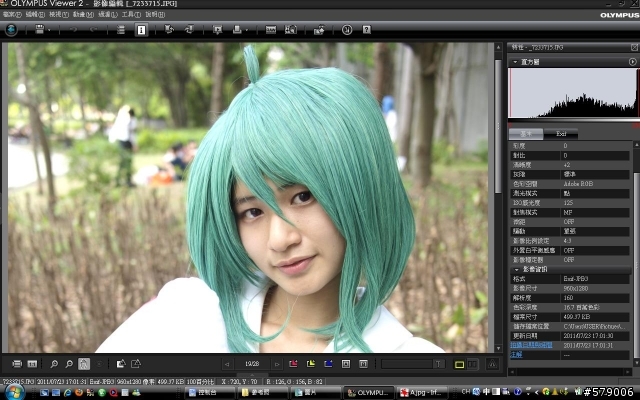Click the Windows Start button

pyautogui.click(x=13, y=393)
